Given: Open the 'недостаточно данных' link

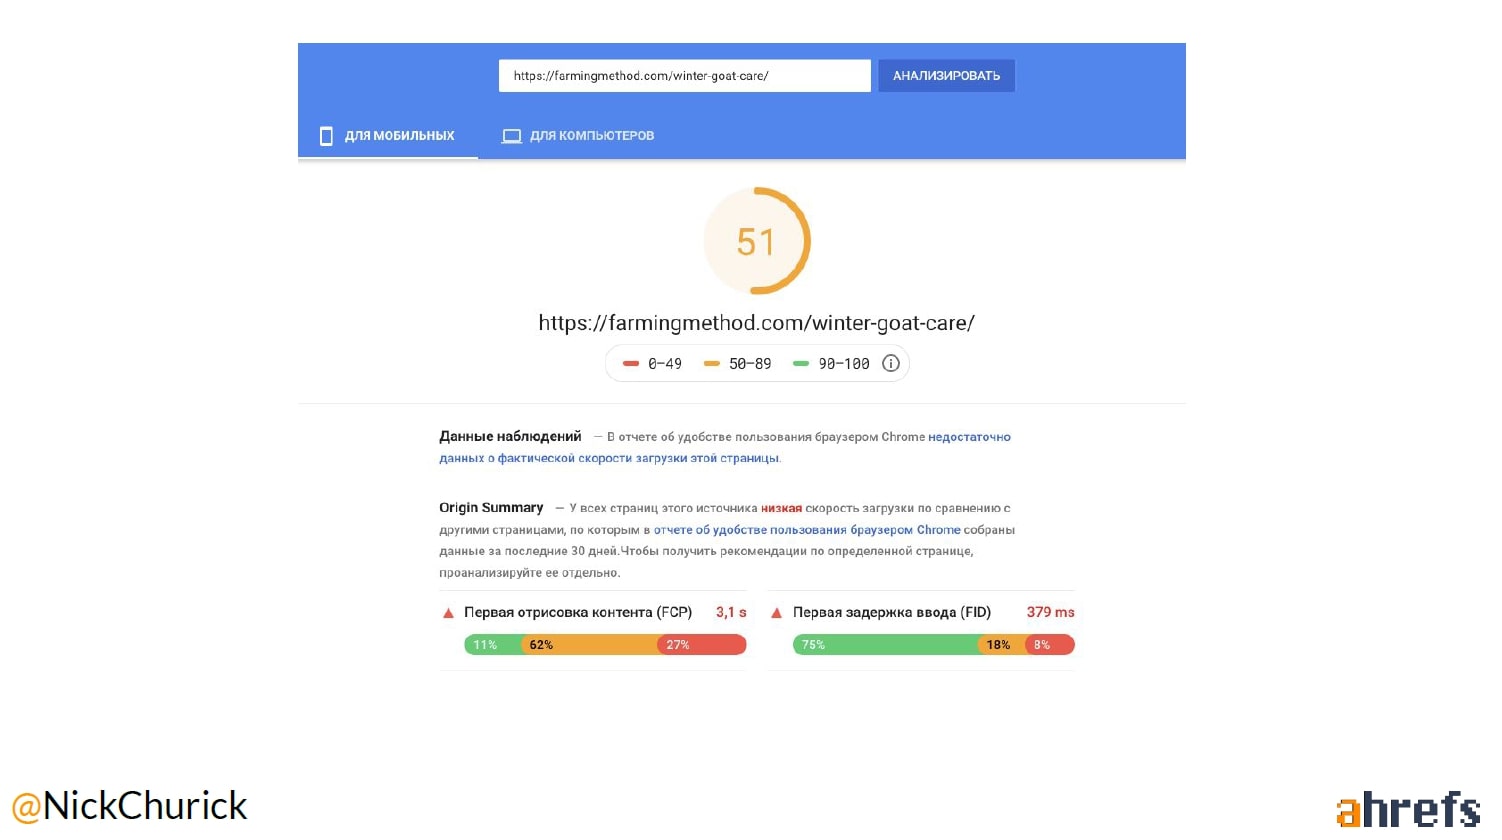Looking at the screenshot, I should pos(969,437).
